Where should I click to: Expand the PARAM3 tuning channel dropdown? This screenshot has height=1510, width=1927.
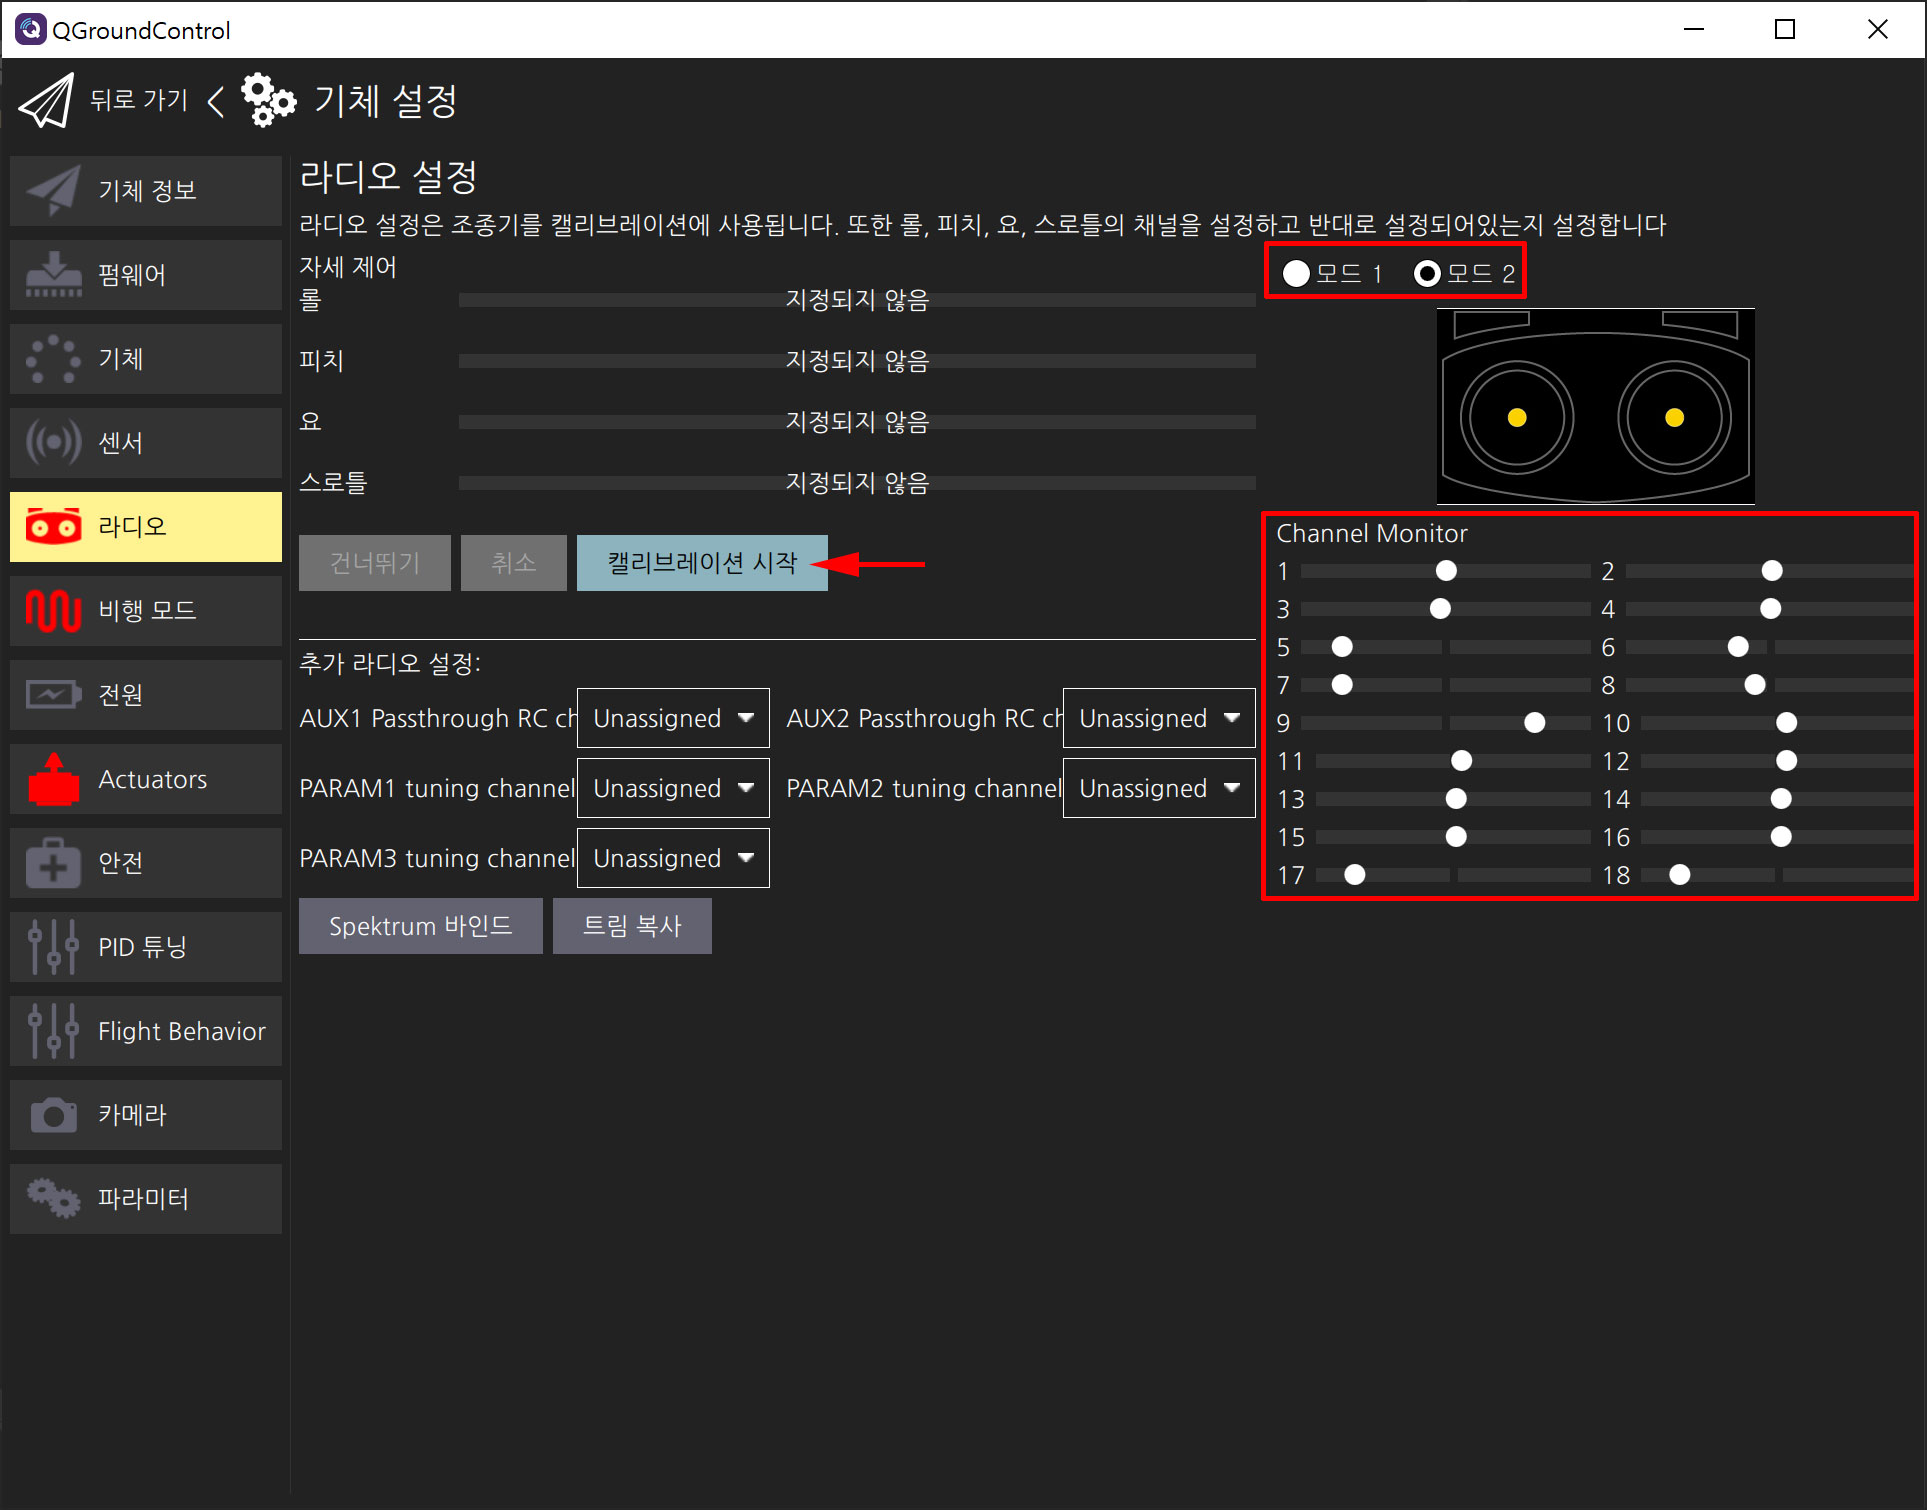point(673,858)
